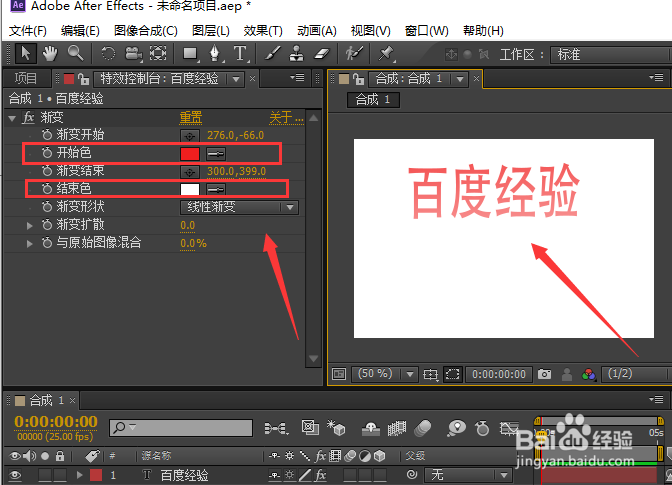672x485 pixels.
Task: Open Brainstorm from the timeline toolbar
Action: 456,427
